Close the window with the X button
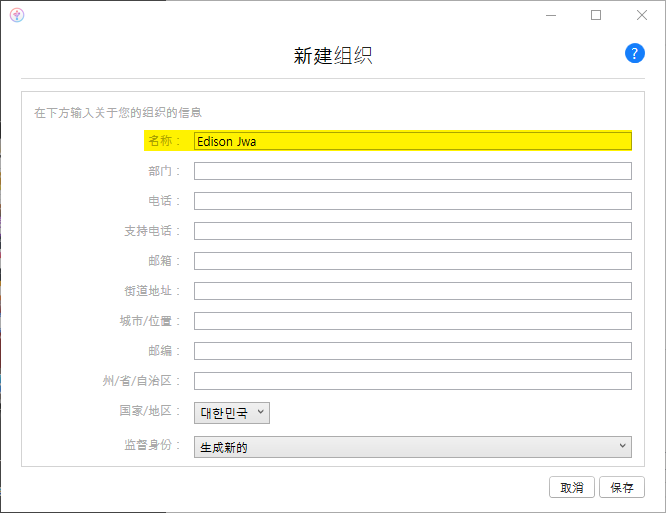The height and width of the screenshot is (513, 666). tap(642, 15)
